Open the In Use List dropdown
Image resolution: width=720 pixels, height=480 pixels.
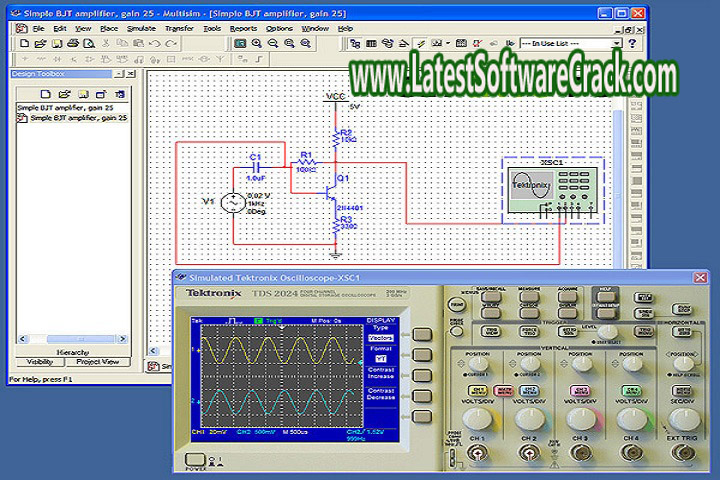617,44
